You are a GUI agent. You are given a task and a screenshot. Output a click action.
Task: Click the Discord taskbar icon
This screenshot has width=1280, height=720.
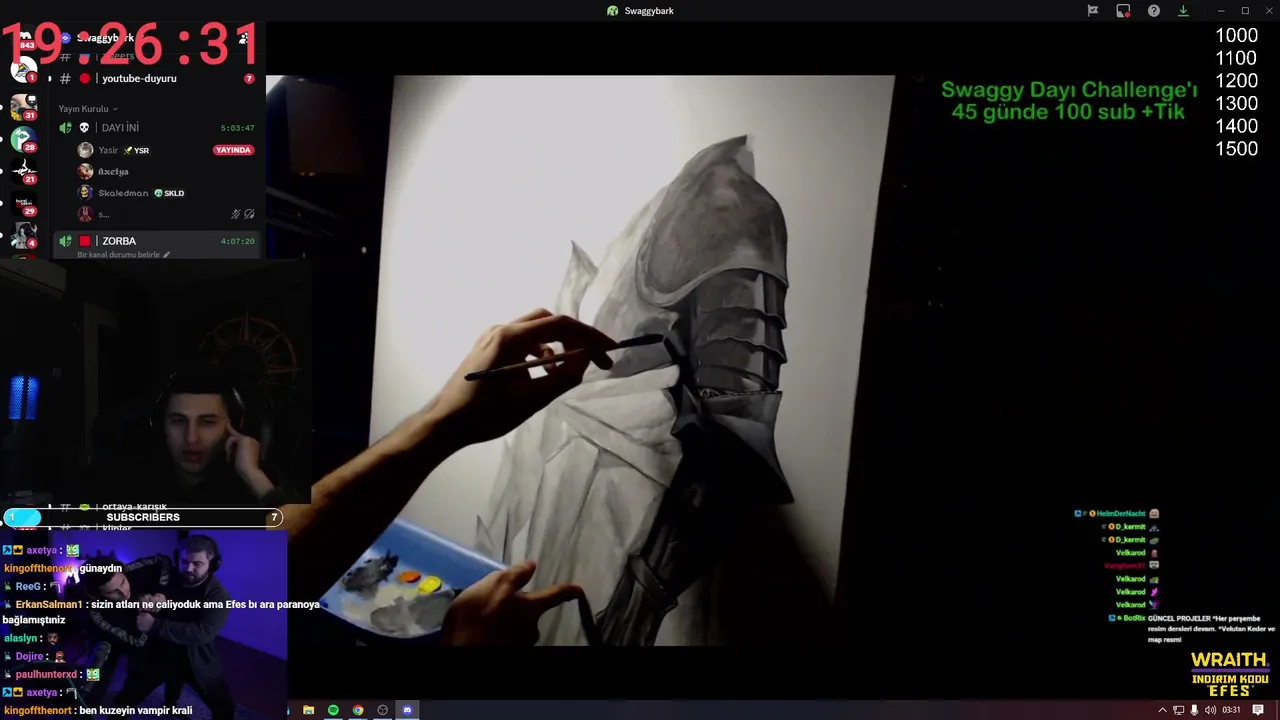tap(407, 710)
